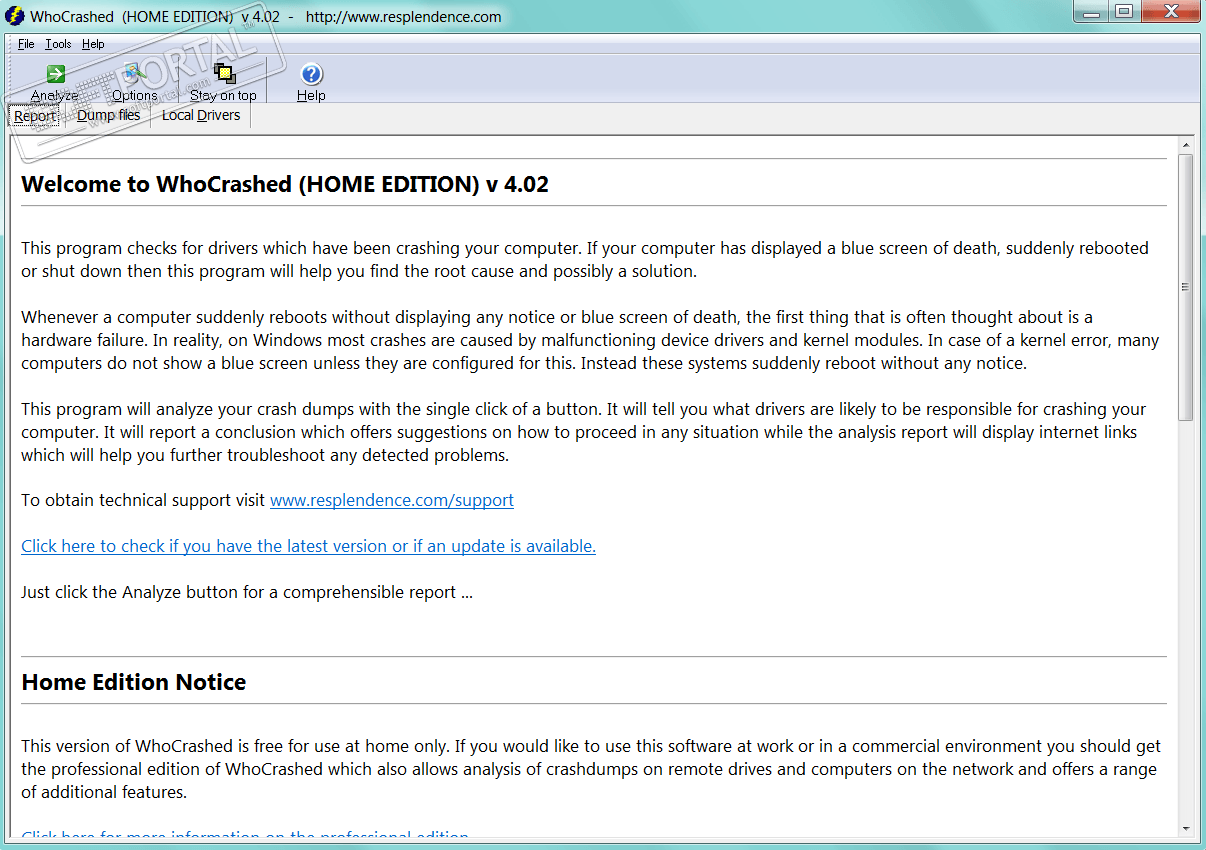Image resolution: width=1206 pixels, height=850 pixels.
Task: Toggle the Stay on top icon
Action: click(224, 74)
